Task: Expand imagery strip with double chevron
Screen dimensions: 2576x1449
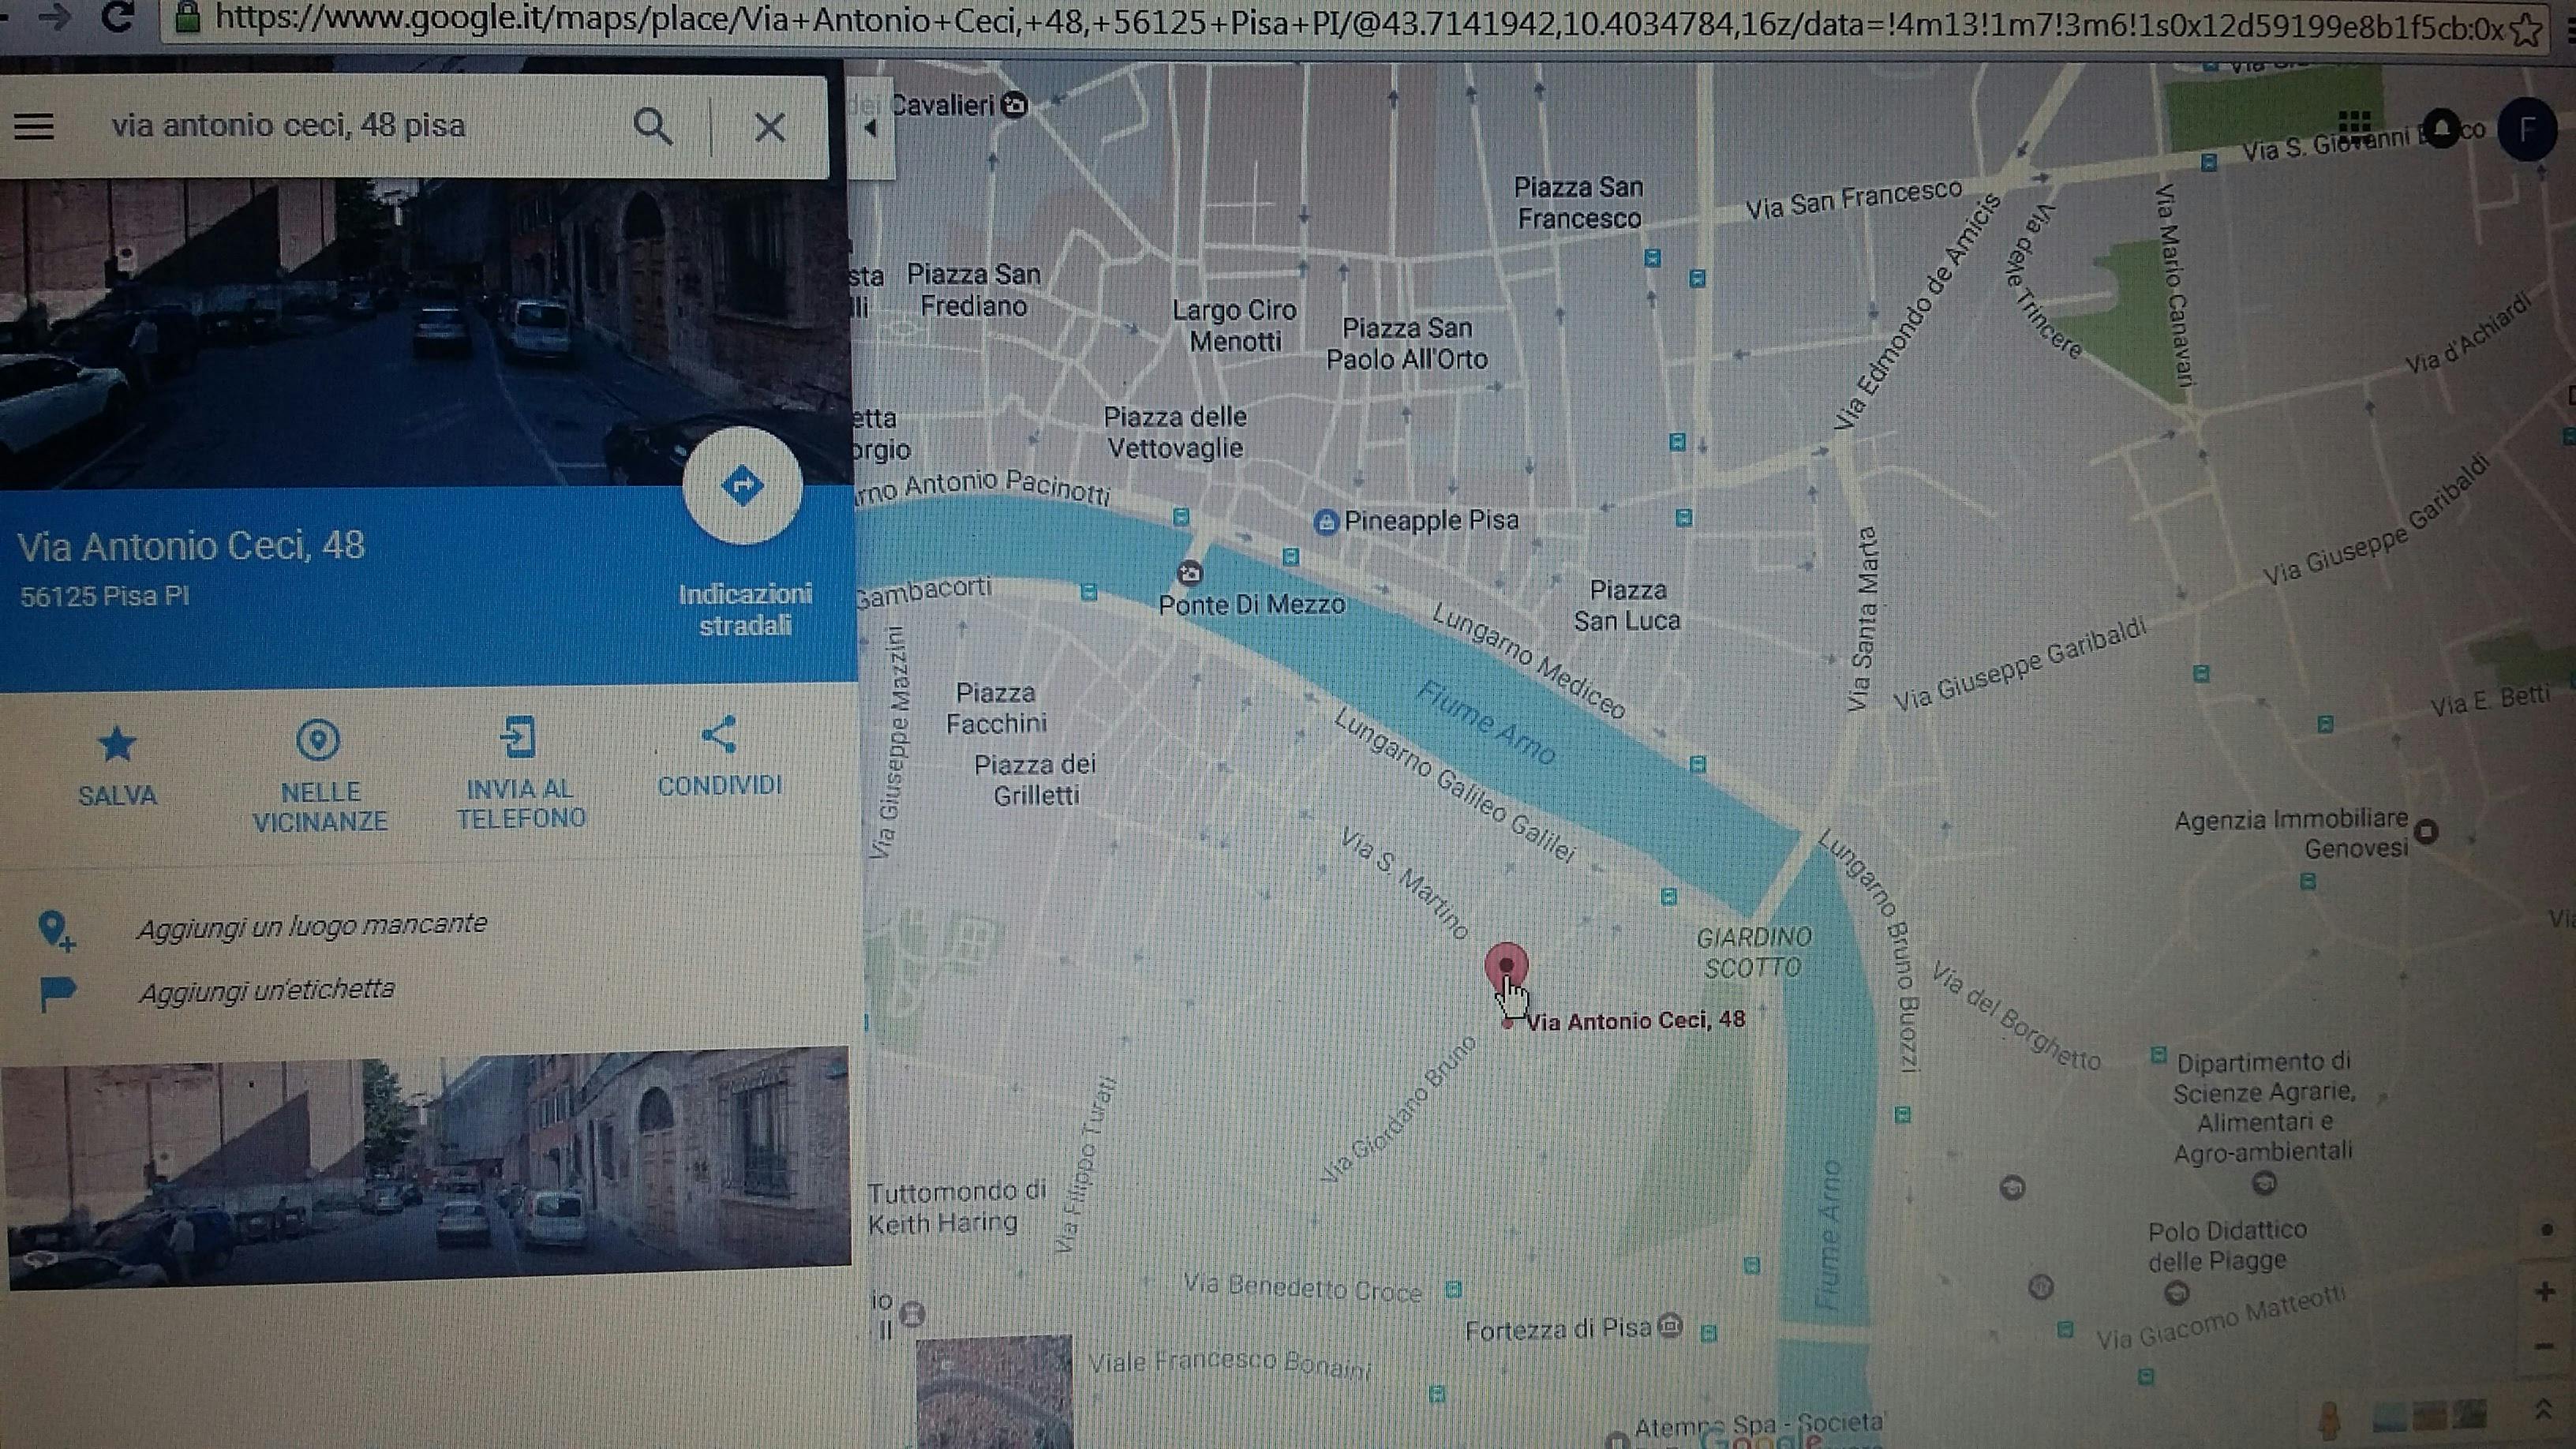Action: click(2543, 1410)
